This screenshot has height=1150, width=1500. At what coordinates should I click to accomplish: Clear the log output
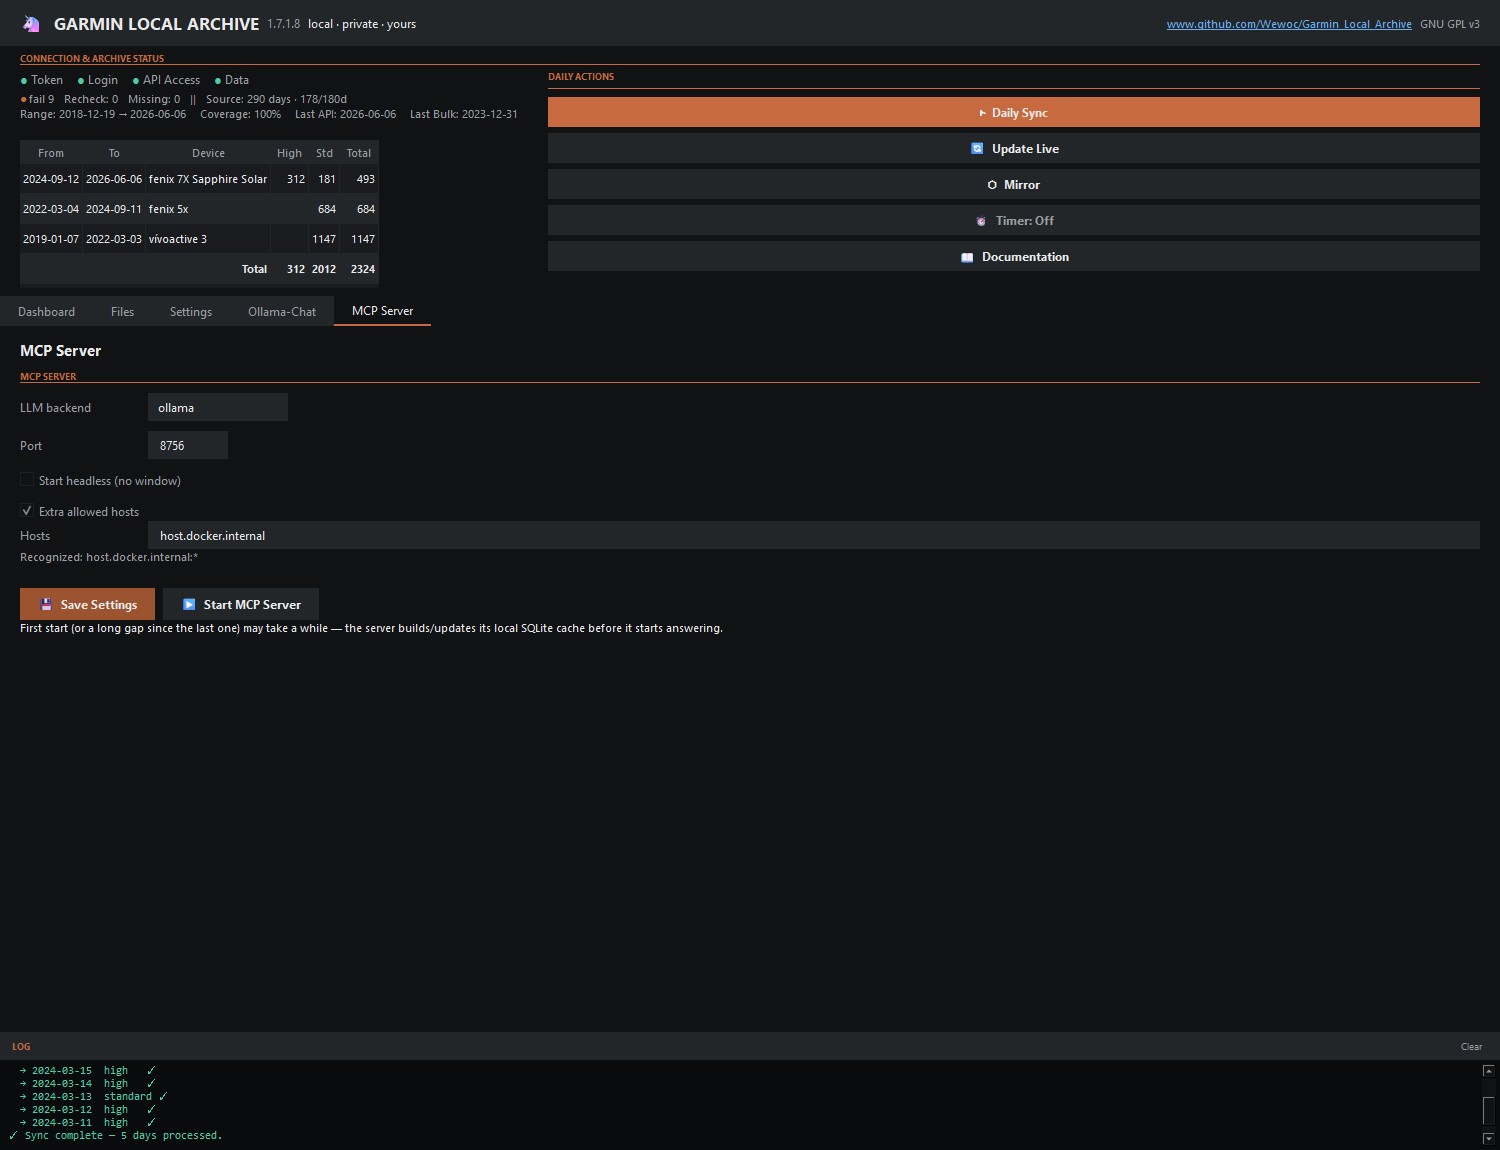(x=1471, y=1047)
